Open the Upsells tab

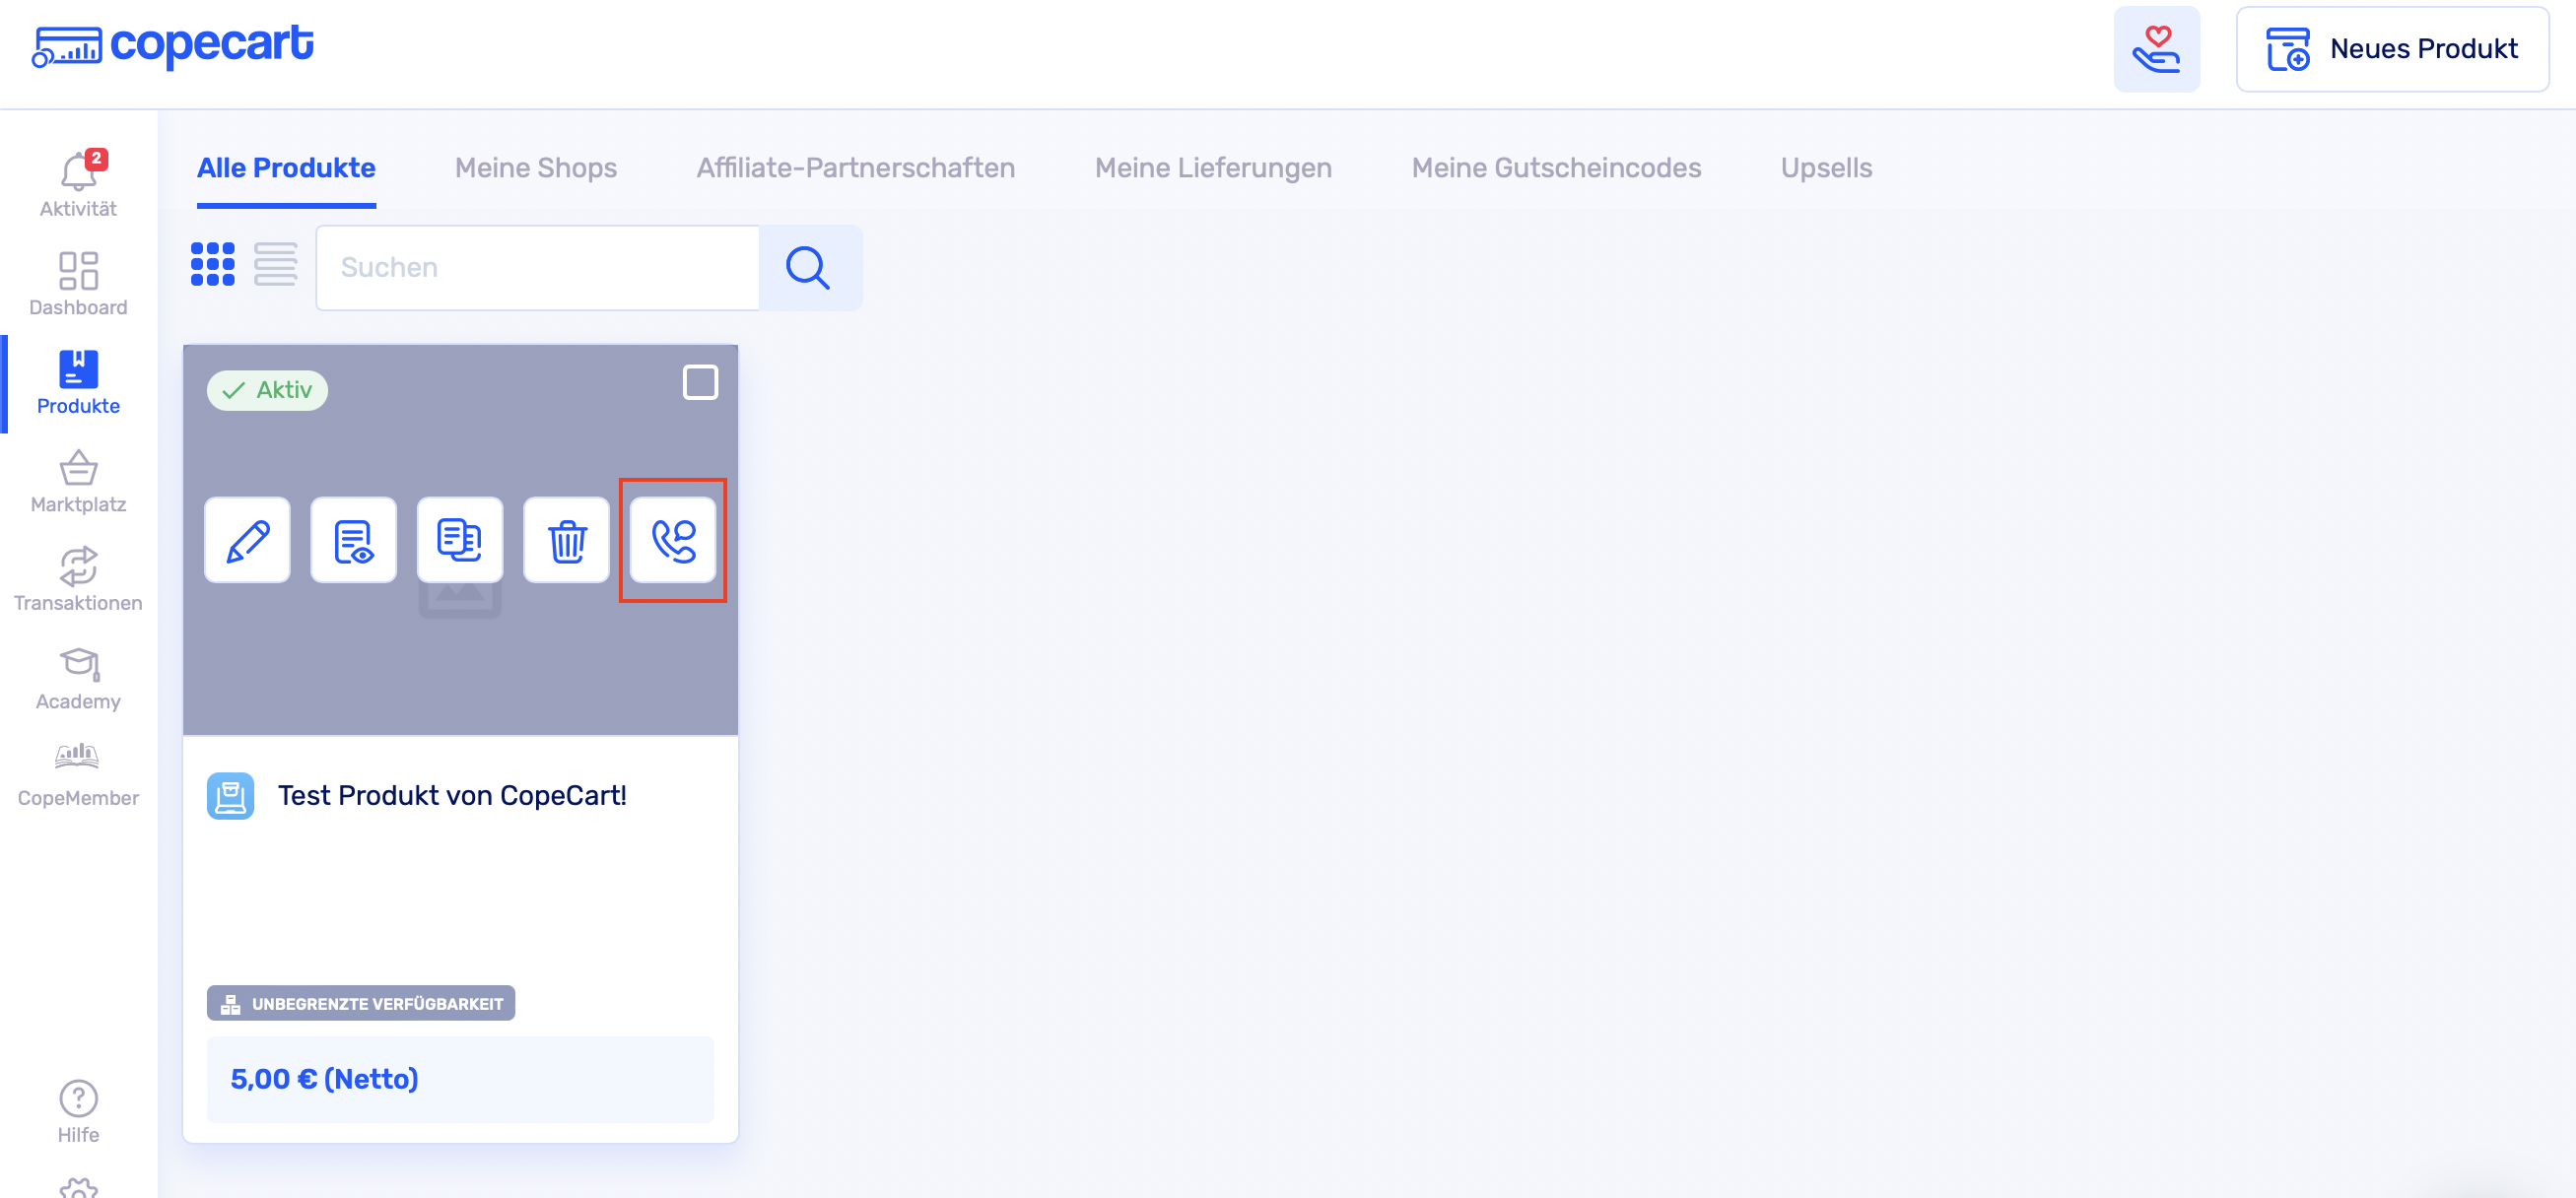coord(1826,168)
